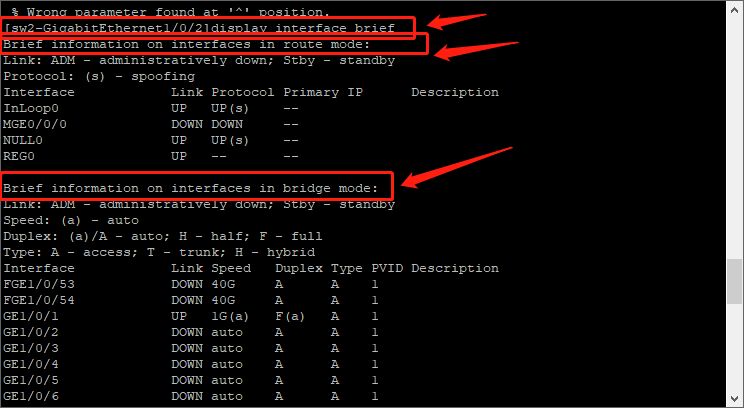The width and height of the screenshot is (744, 408).
Task: Click the MGE0/0/0 interface entry
Action: tap(35, 124)
